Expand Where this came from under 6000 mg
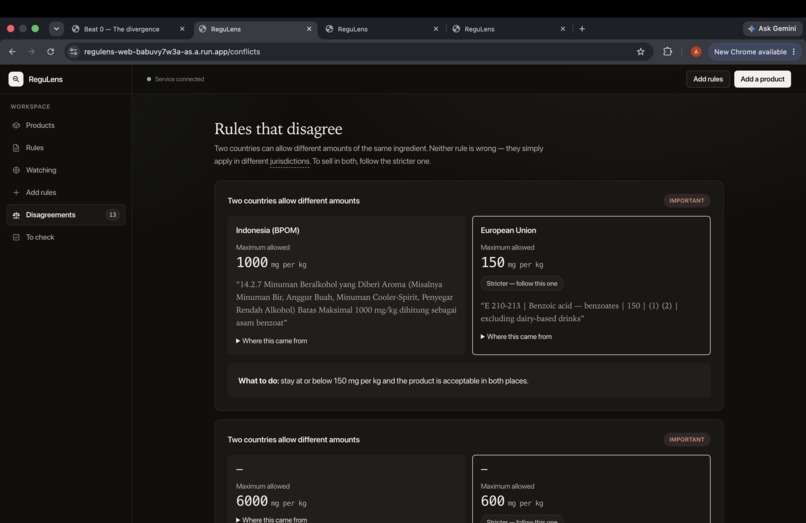Screen dimensions: 806x523 coord(271,519)
